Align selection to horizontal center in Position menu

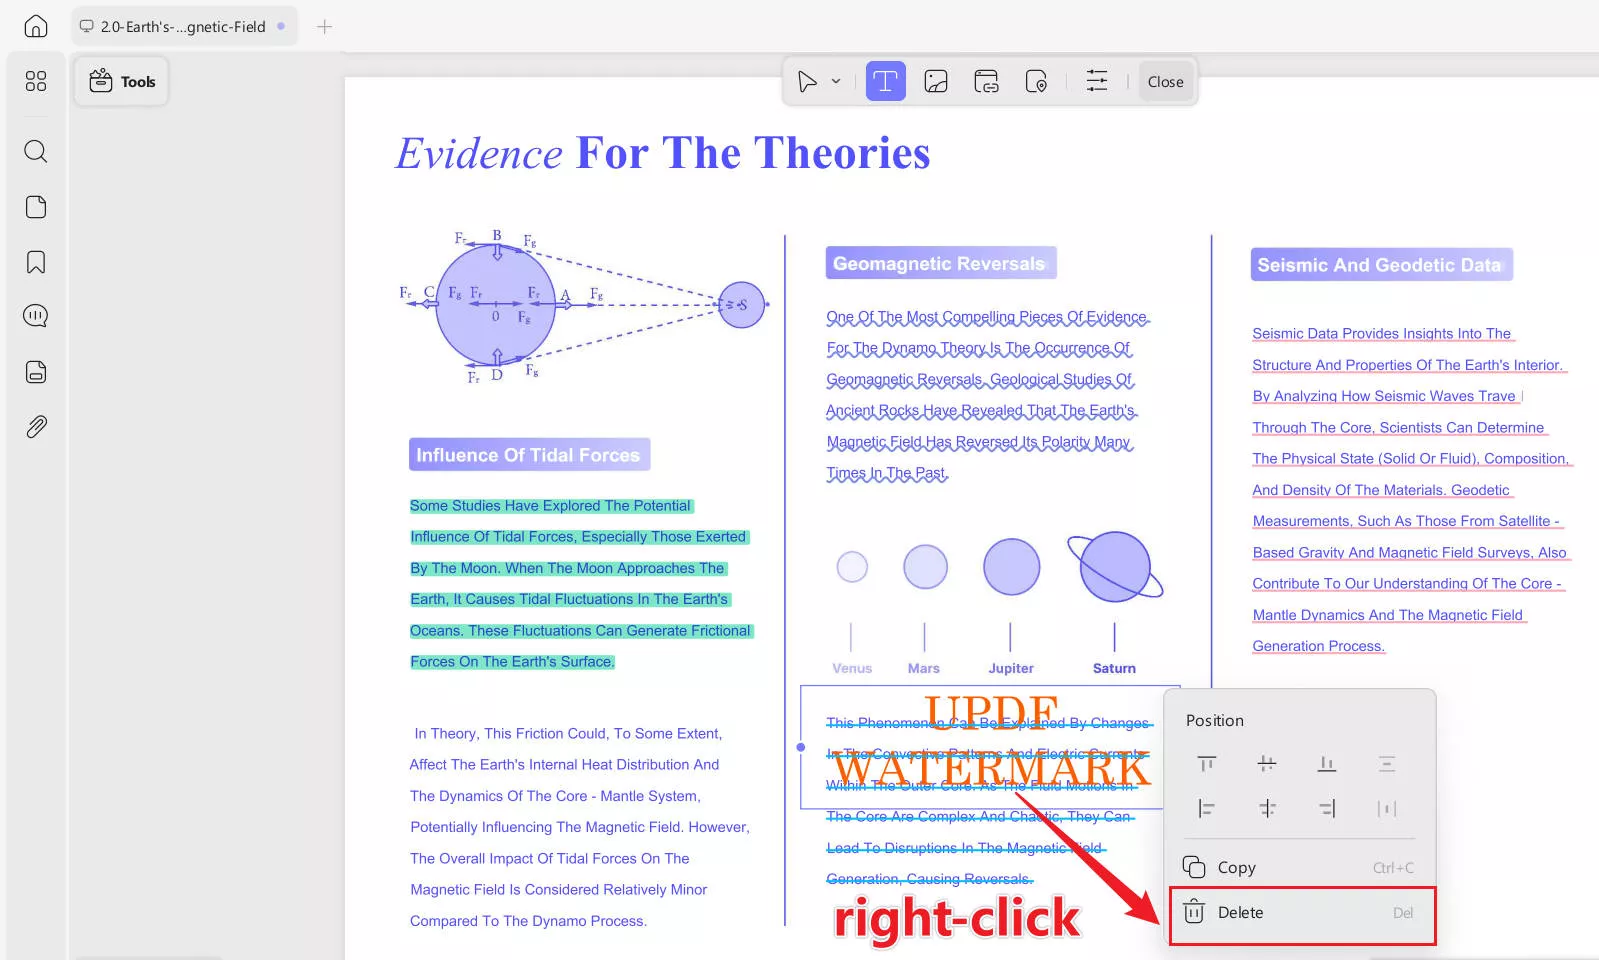1267,808
